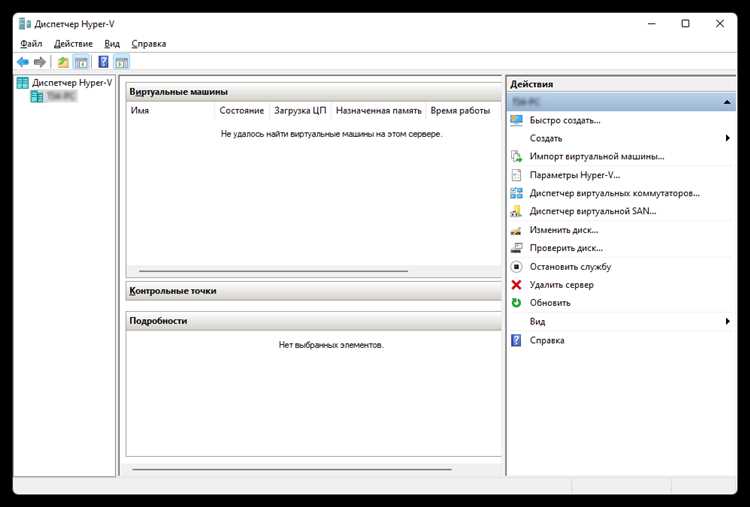The image size is (750, 507).
Task: Open Диспетчер виртуальной SAN... action
Action: pyautogui.click(x=593, y=211)
